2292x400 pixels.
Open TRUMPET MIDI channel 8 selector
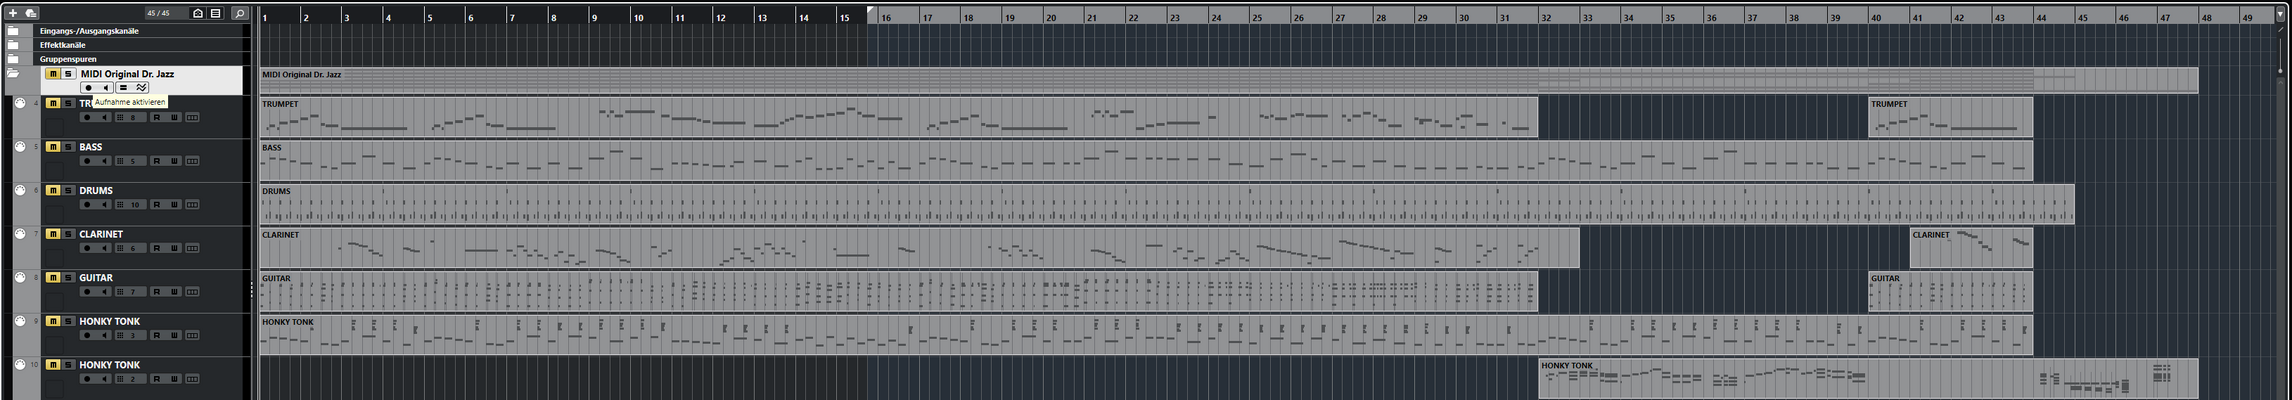[x=131, y=117]
